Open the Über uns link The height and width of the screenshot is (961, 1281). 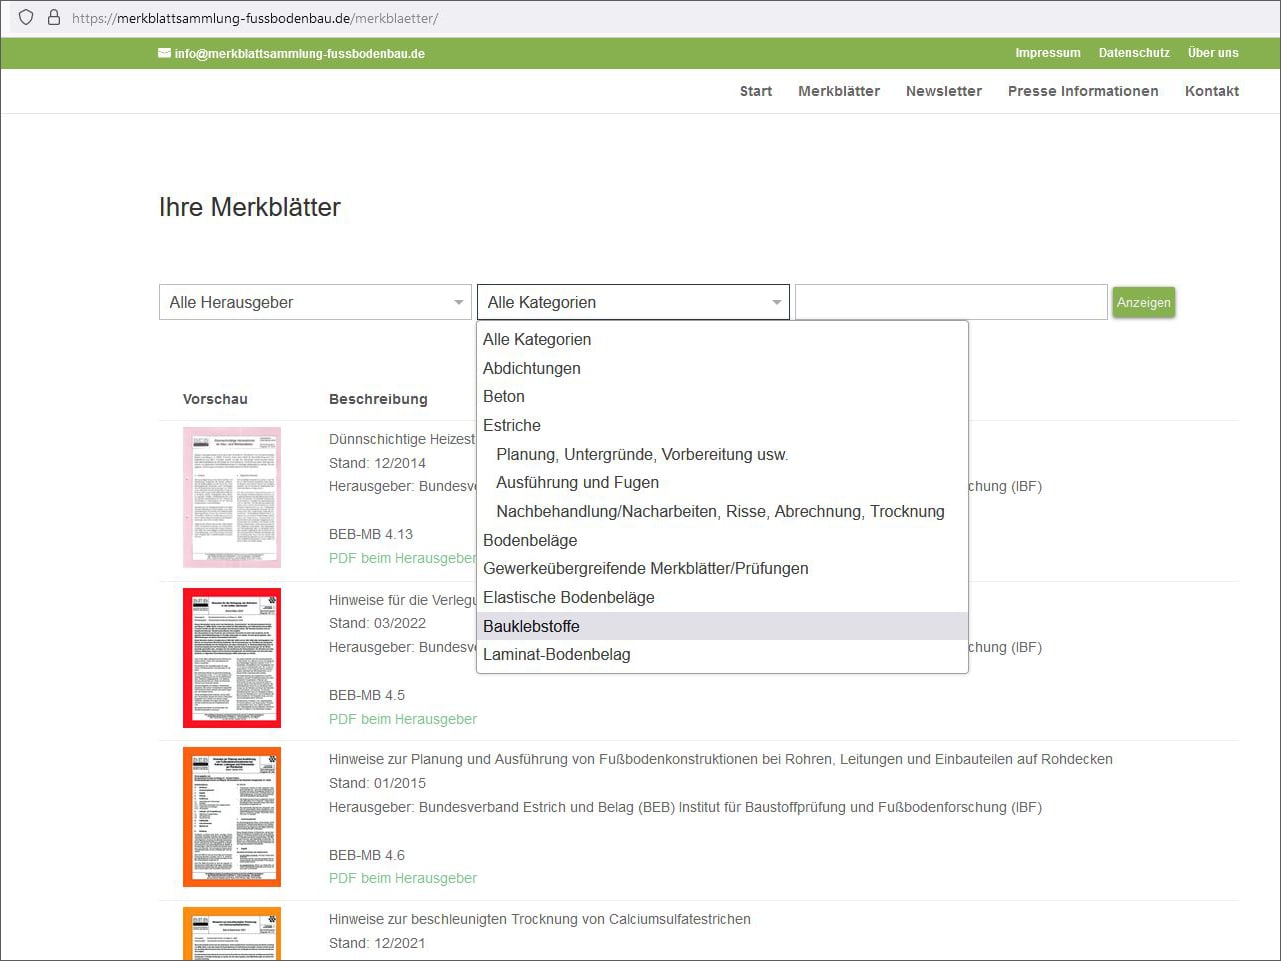point(1213,53)
